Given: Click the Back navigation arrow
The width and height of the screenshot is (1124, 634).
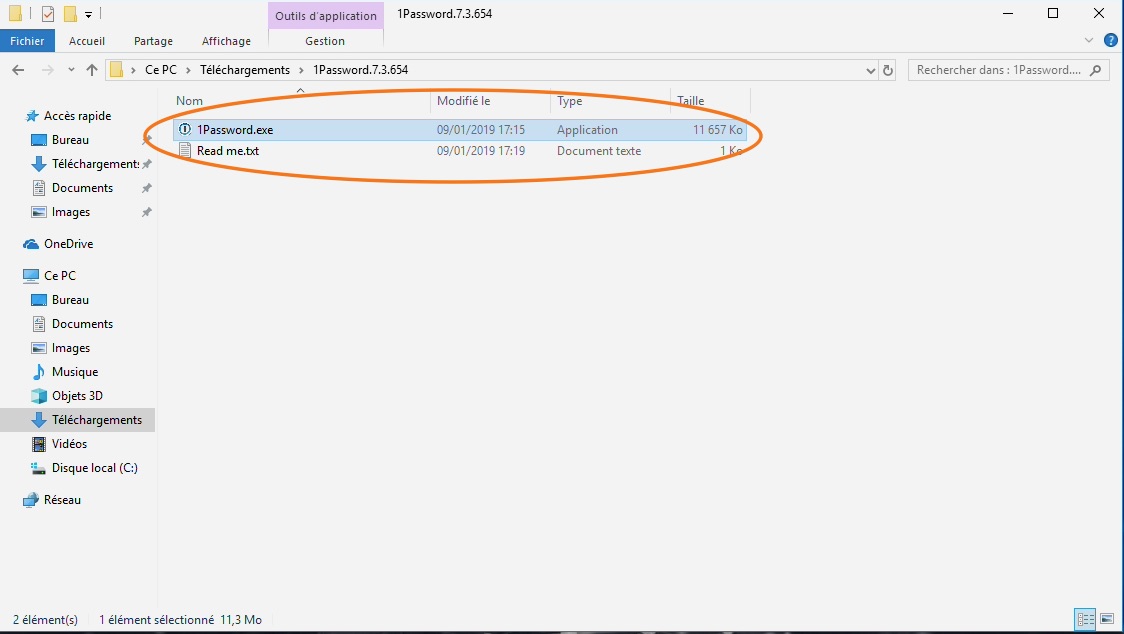Looking at the screenshot, I should [18, 70].
